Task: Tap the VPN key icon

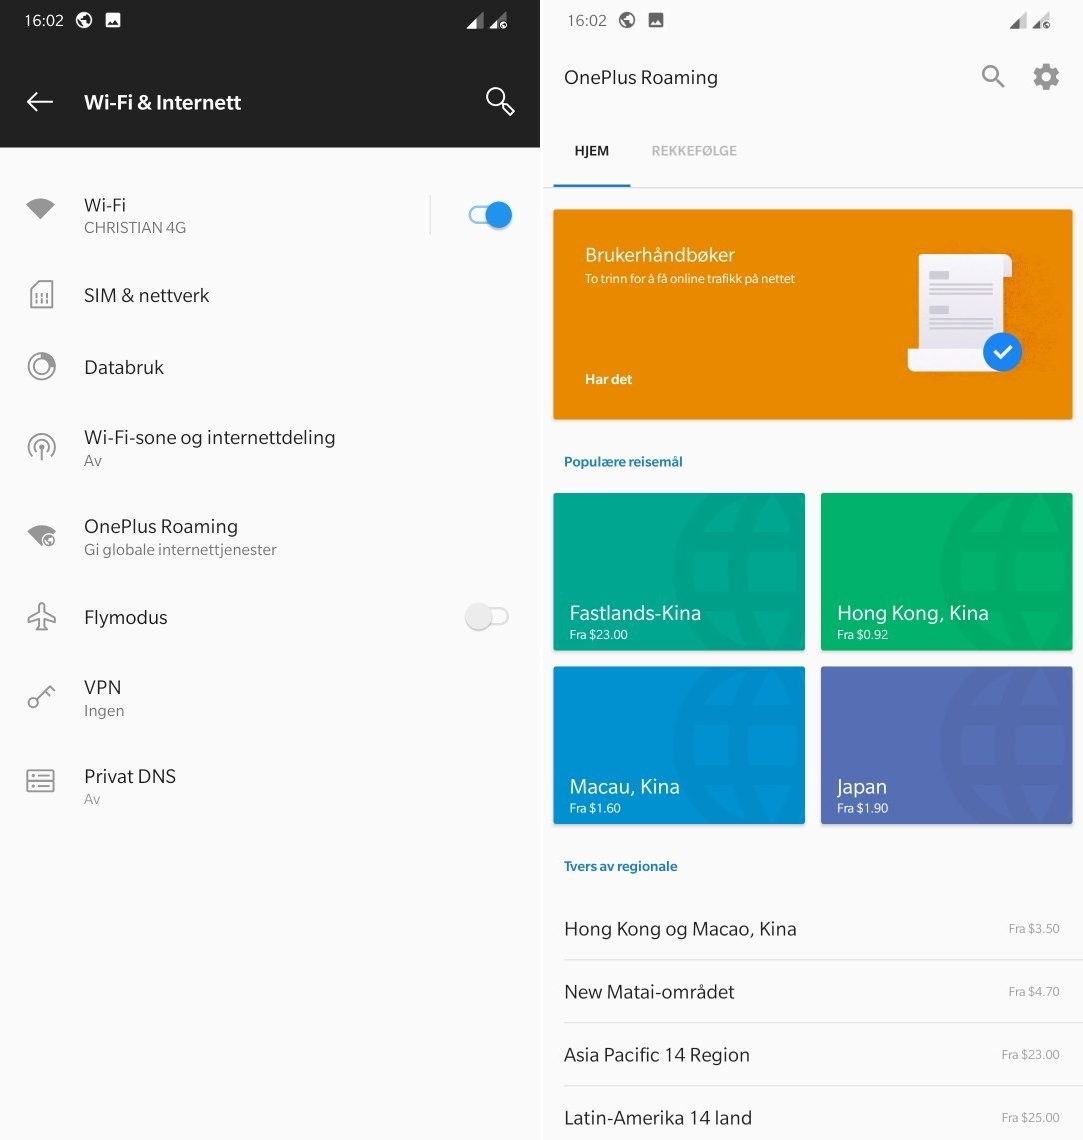Action: tap(41, 697)
